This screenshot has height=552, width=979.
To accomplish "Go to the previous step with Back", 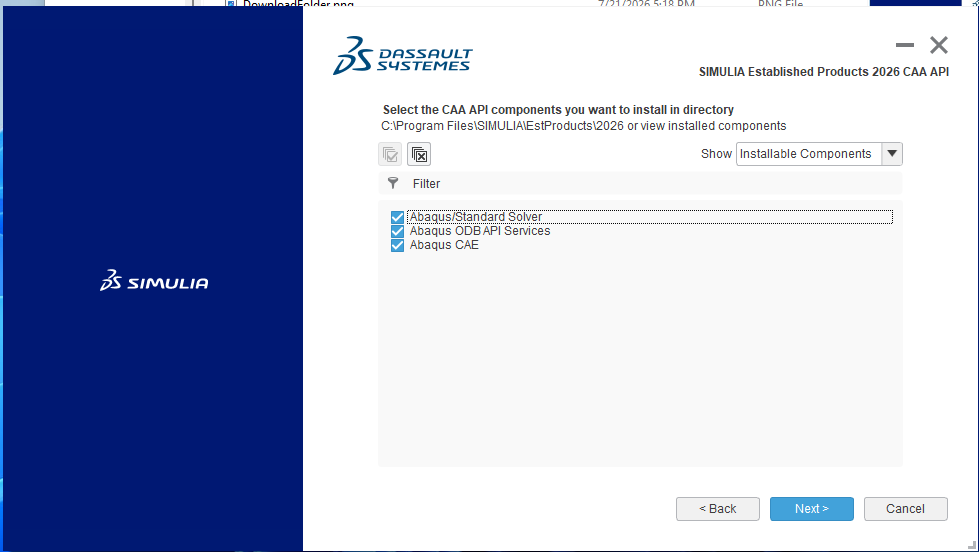I will coord(718,509).
